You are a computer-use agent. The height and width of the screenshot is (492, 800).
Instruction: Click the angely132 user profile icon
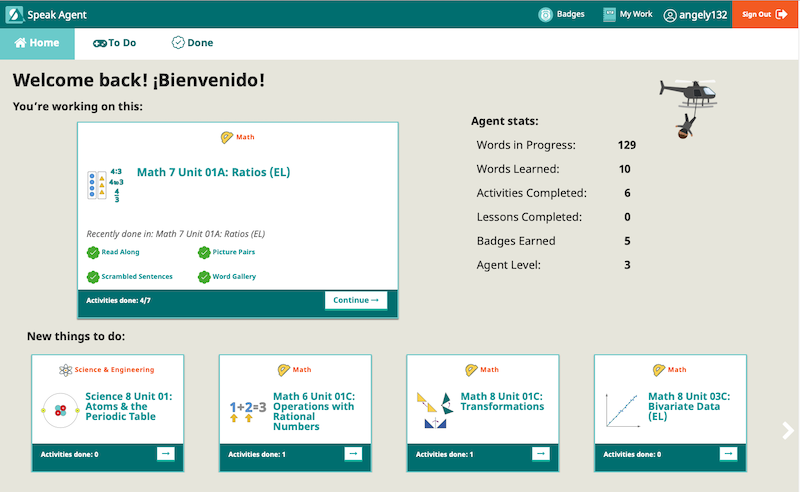670,15
